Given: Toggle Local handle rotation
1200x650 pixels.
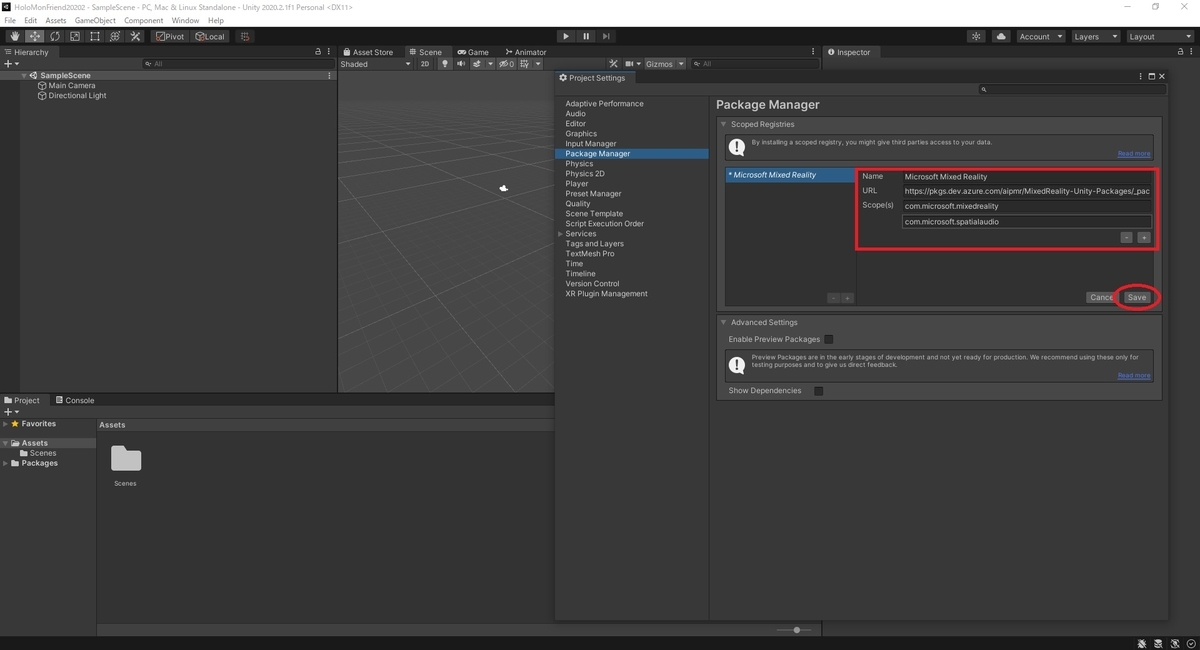Looking at the screenshot, I should point(211,36).
